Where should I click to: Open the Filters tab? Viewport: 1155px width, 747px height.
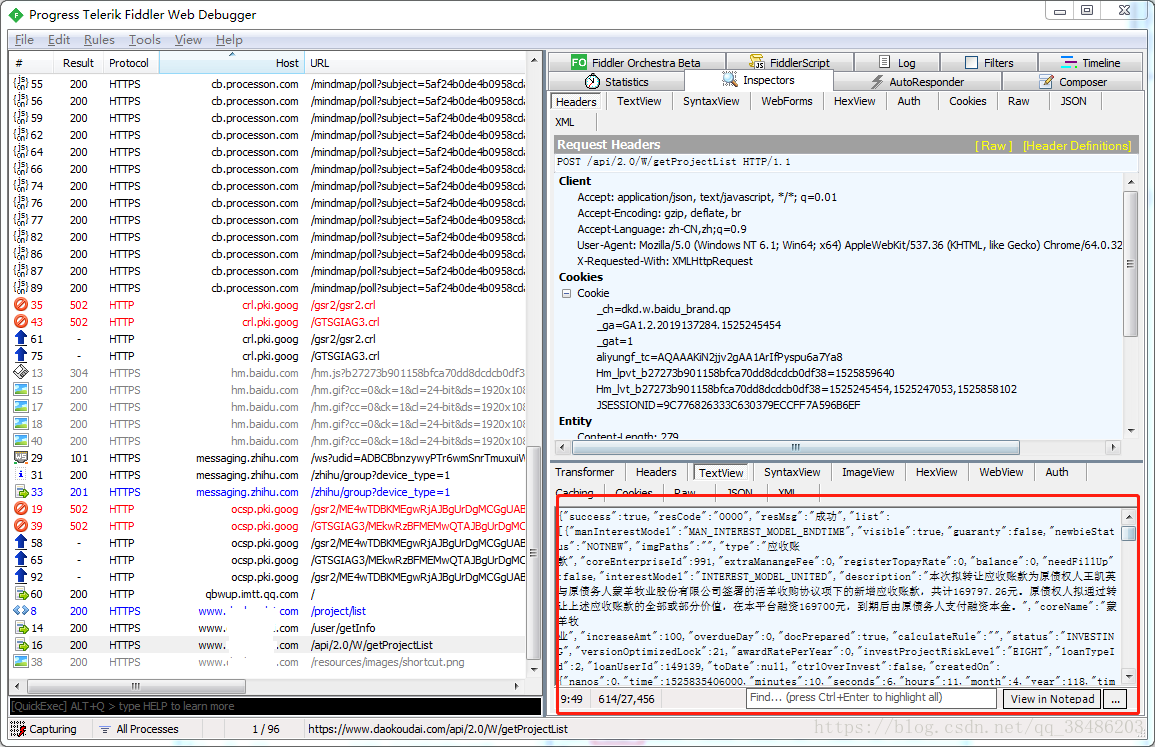pyautogui.click(x=989, y=63)
